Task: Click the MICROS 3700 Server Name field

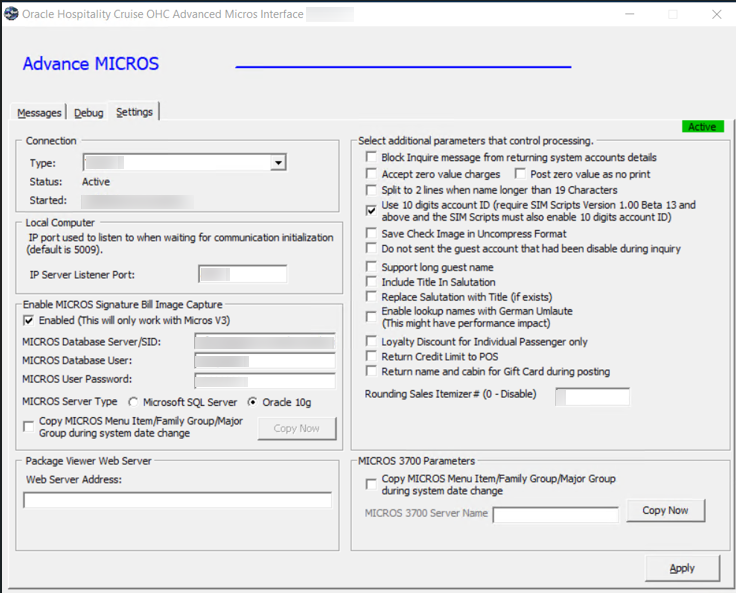Action: [556, 515]
